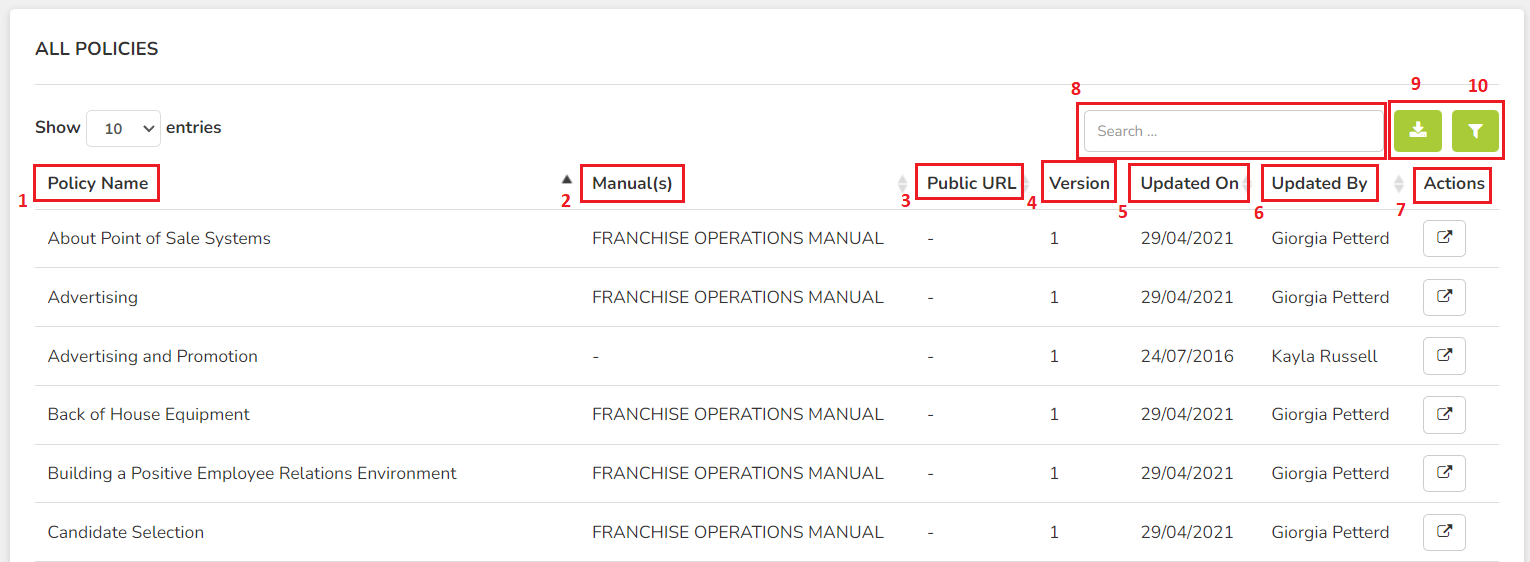The height and width of the screenshot is (562, 1530).
Task: Click the green download export icon
Action: tap(1417, 131)
